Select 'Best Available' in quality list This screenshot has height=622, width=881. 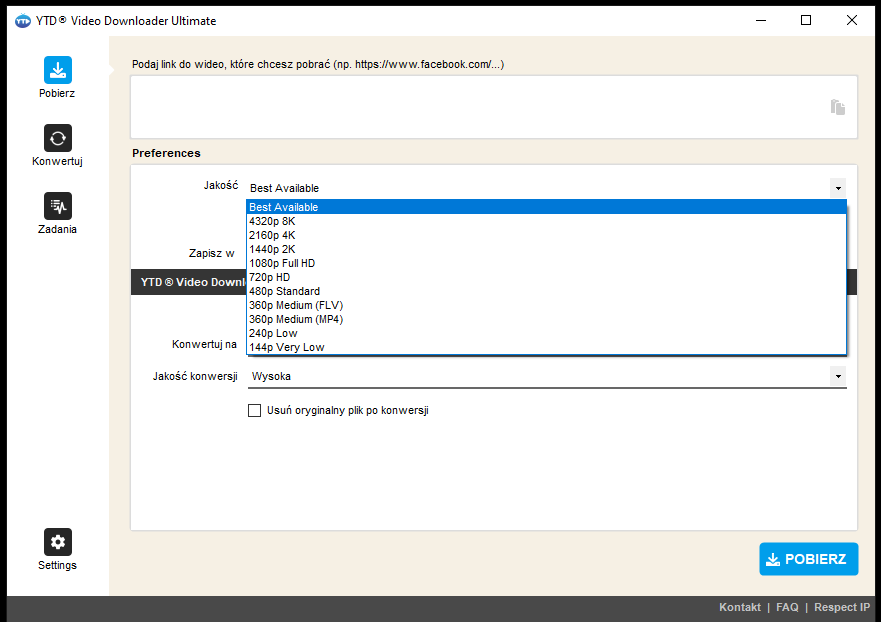546,207
